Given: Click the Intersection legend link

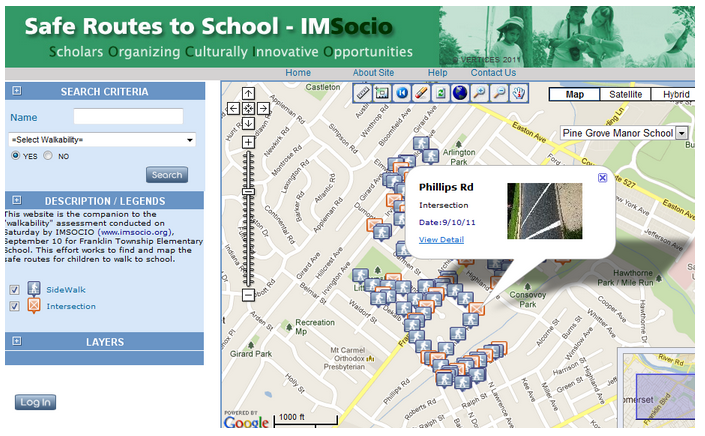Looking at the screenshot, I should [x=71, y=306].
